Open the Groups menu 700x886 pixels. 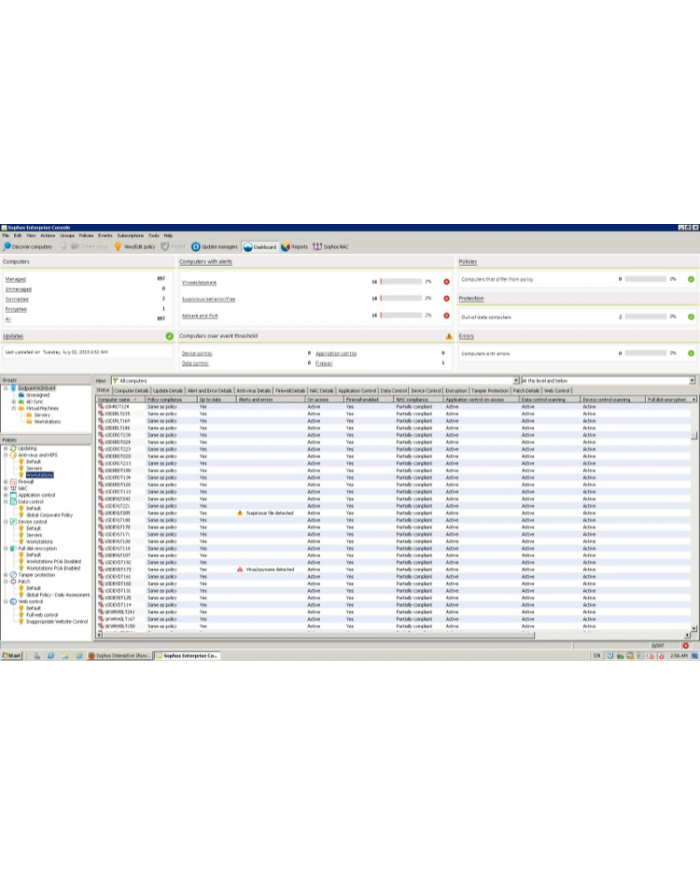point(67,236)
